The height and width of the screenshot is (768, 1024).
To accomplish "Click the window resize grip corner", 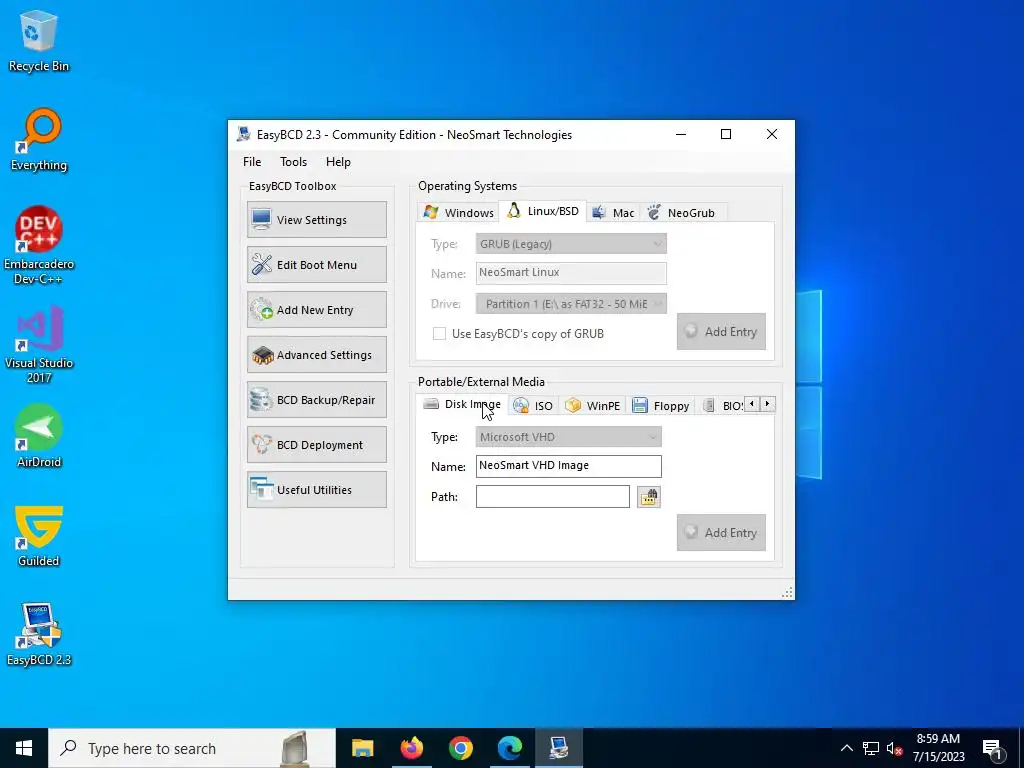I will point(788,592).
